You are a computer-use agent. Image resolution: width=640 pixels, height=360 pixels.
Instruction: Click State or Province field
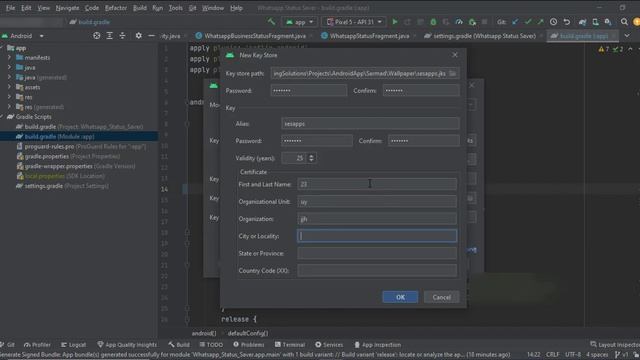coord(377,253)
